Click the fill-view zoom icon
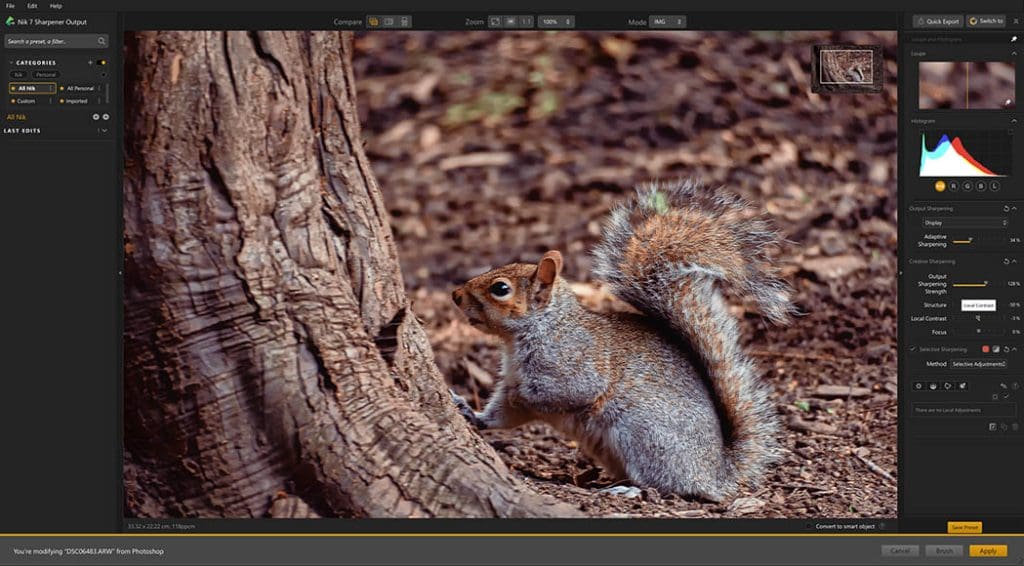Viewport: 1024px width, 566px height. click(511, 22)
